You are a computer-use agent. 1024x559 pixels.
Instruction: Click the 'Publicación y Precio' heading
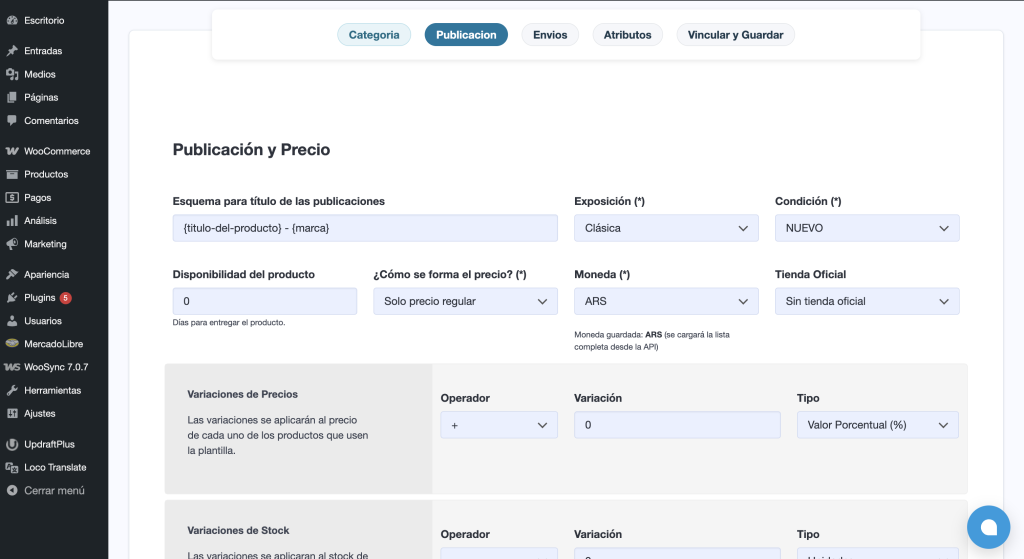click(x=251, y=150)
